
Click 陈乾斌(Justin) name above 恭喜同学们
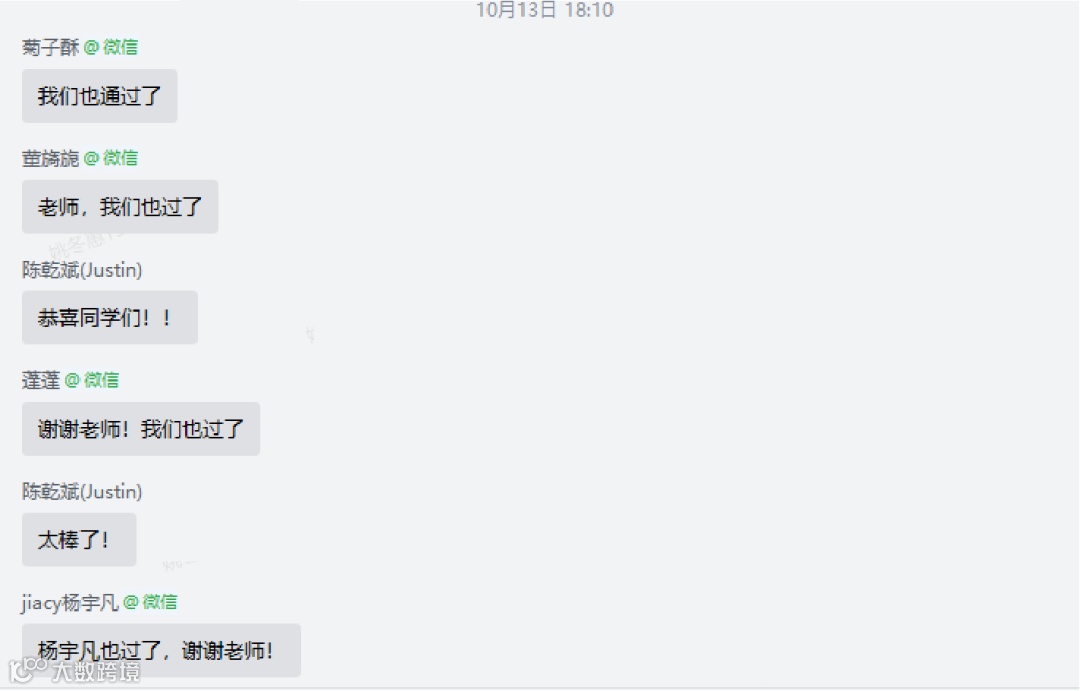click(x=82, y=269)
